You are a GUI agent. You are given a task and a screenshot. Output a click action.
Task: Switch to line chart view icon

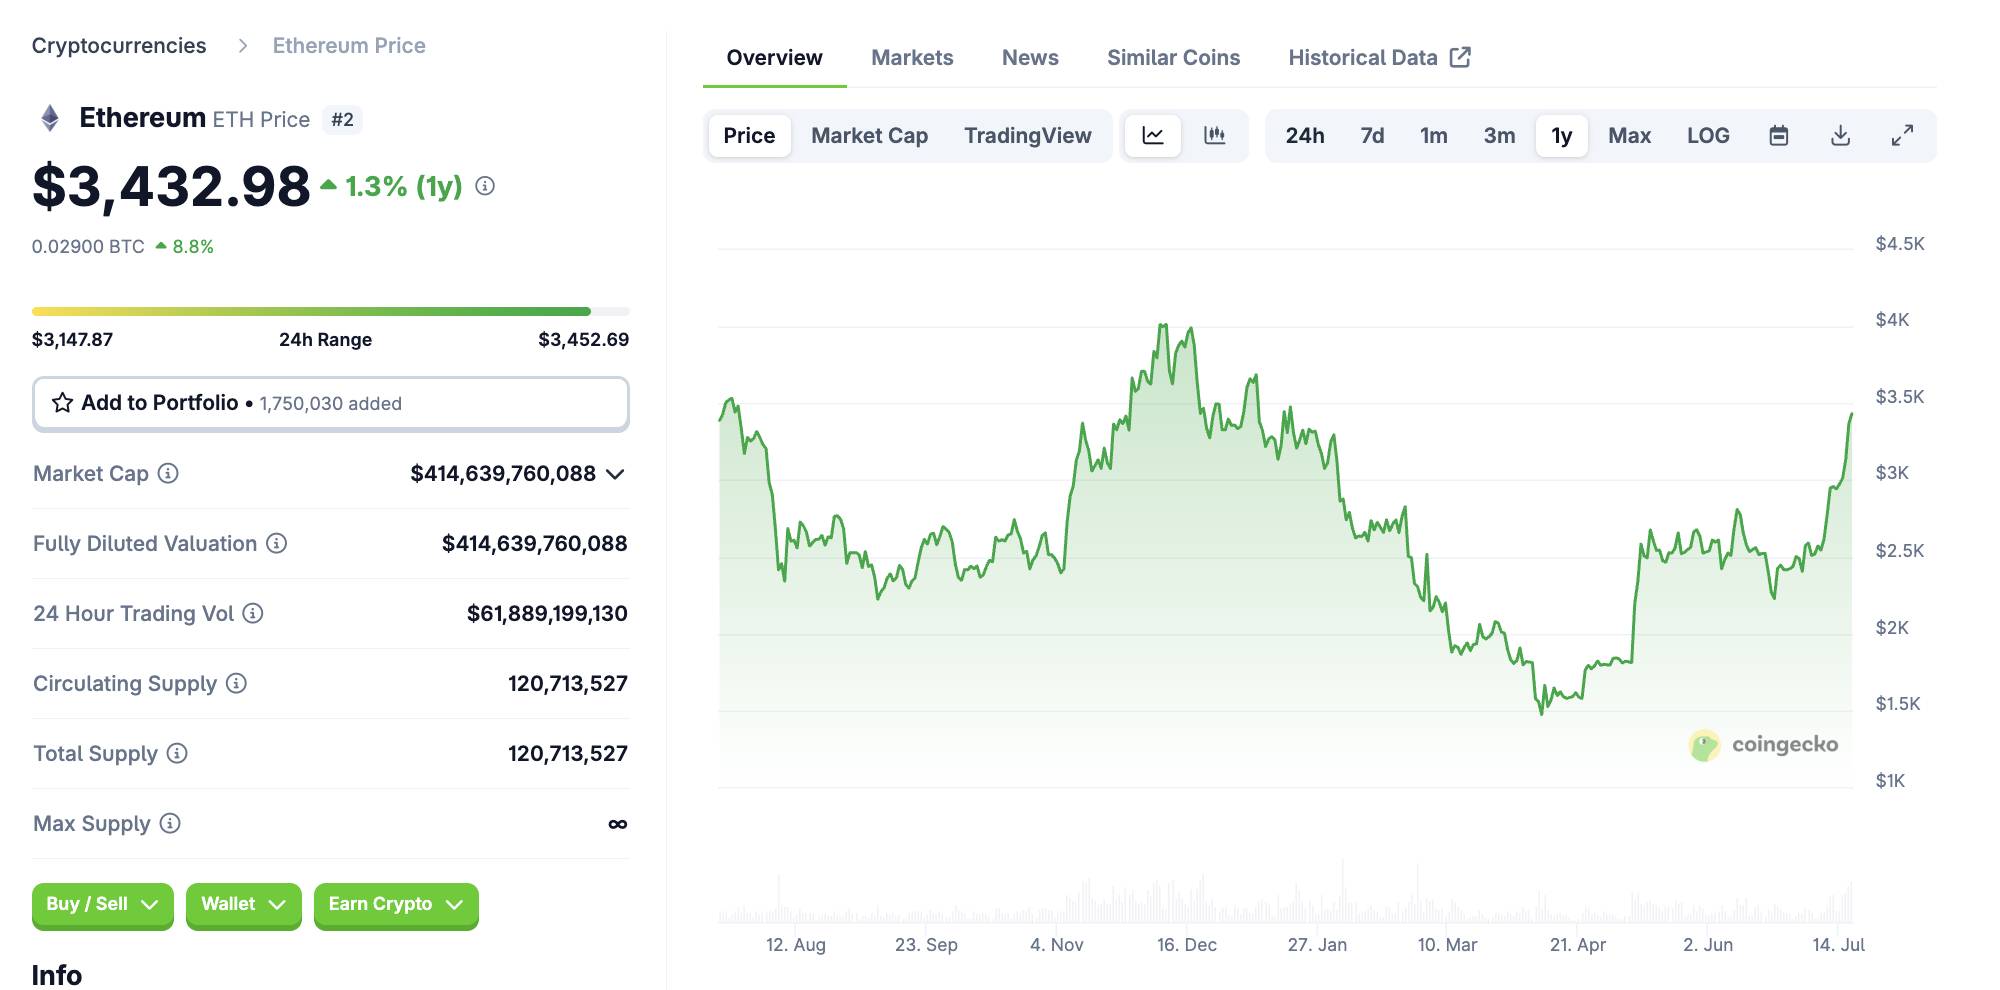coord(1153,136)
